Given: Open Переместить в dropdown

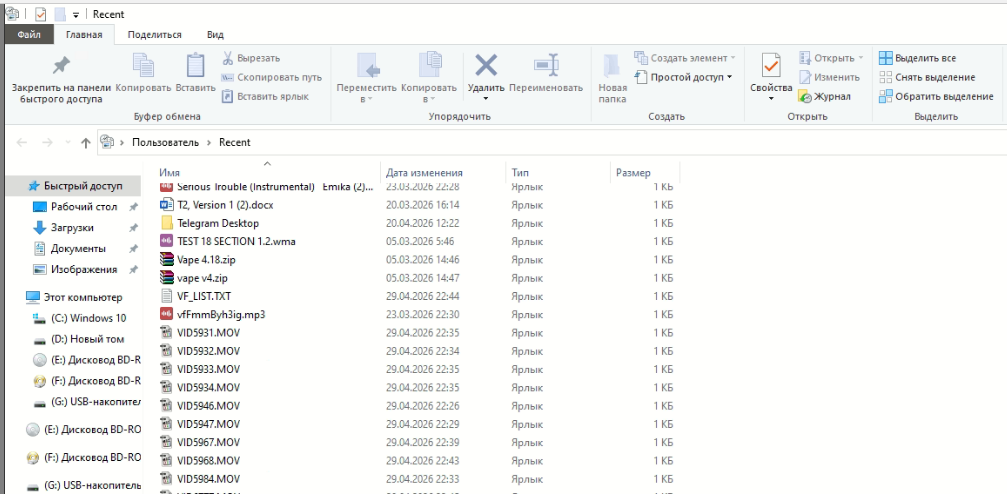Looking at the screenshot, I should (367, 78).
